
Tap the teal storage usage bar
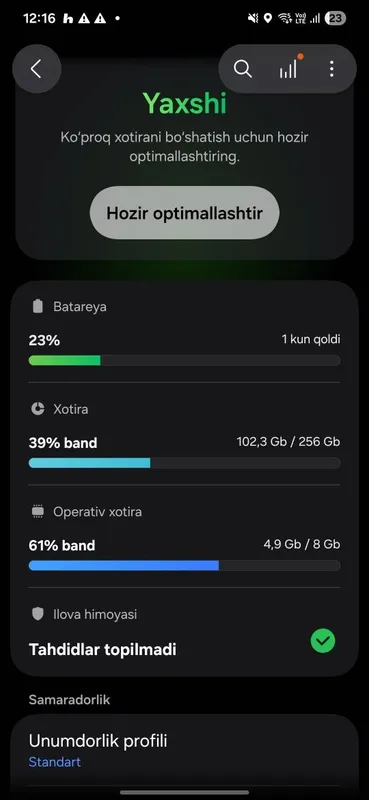pos(184,463)
